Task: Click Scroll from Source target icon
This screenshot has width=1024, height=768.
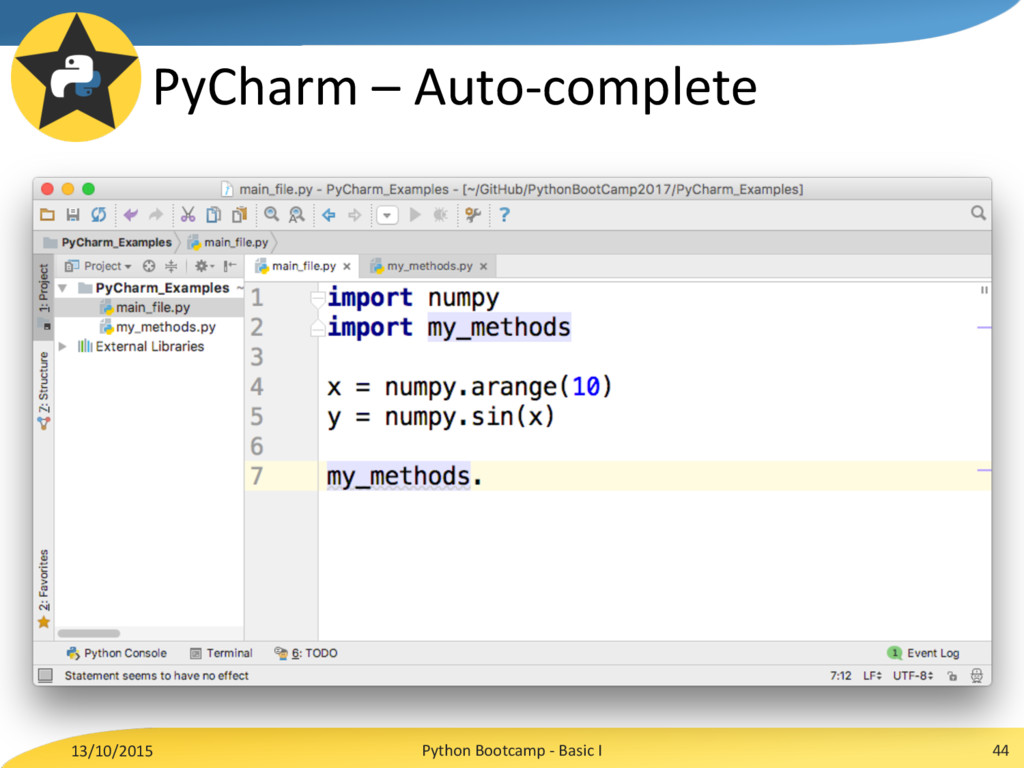Action: 149,266
